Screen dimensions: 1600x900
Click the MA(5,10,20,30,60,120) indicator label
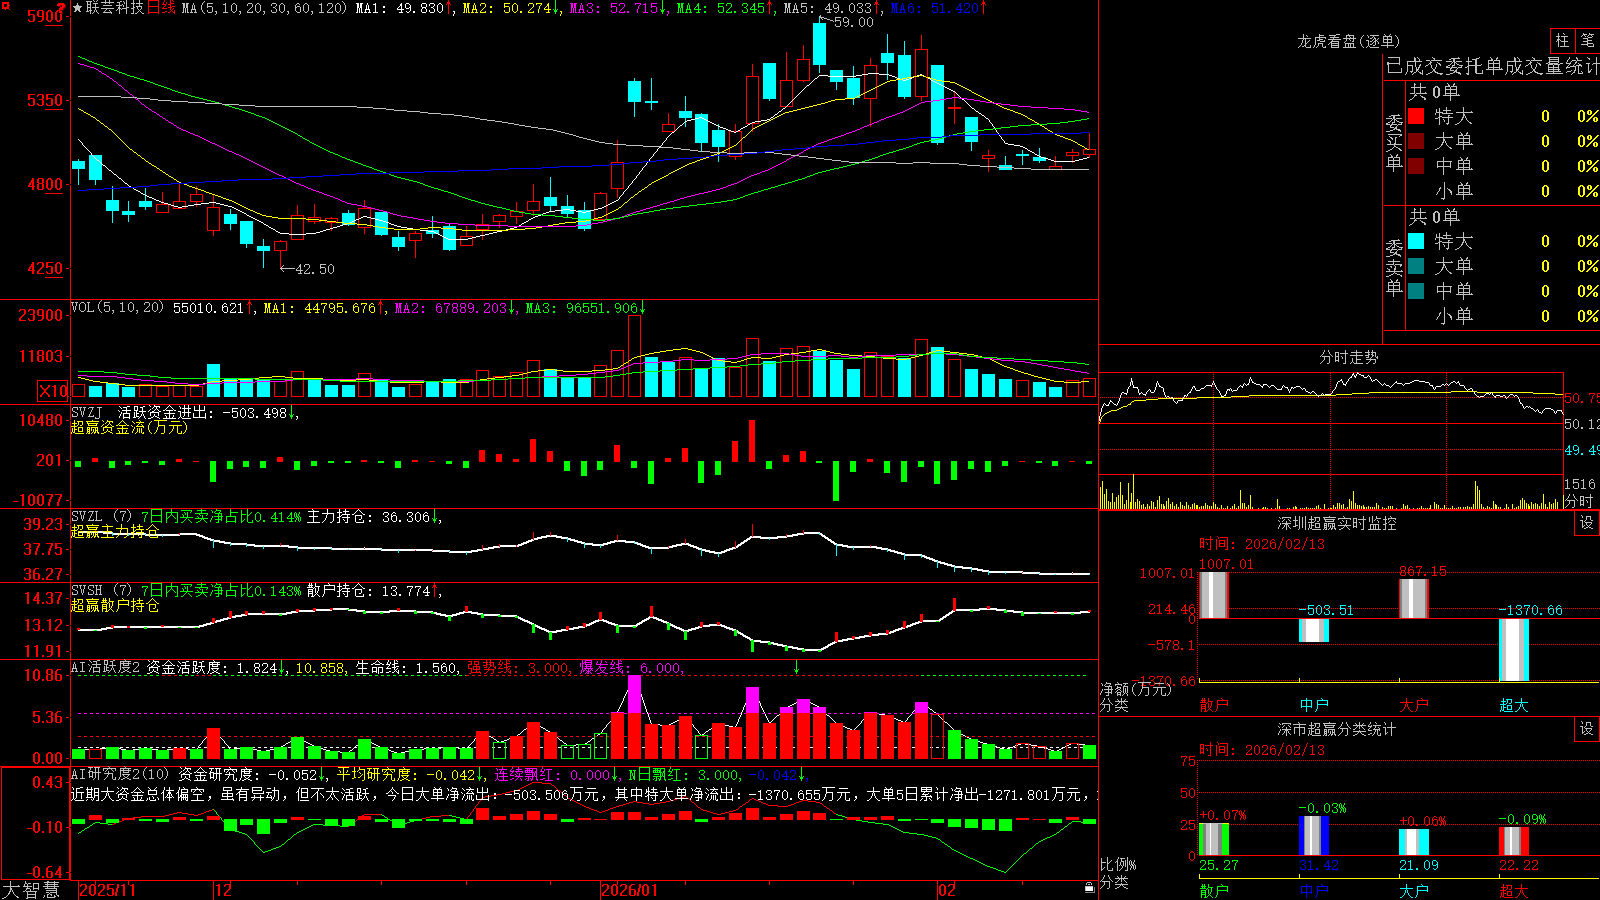click(x=264, y=8)
